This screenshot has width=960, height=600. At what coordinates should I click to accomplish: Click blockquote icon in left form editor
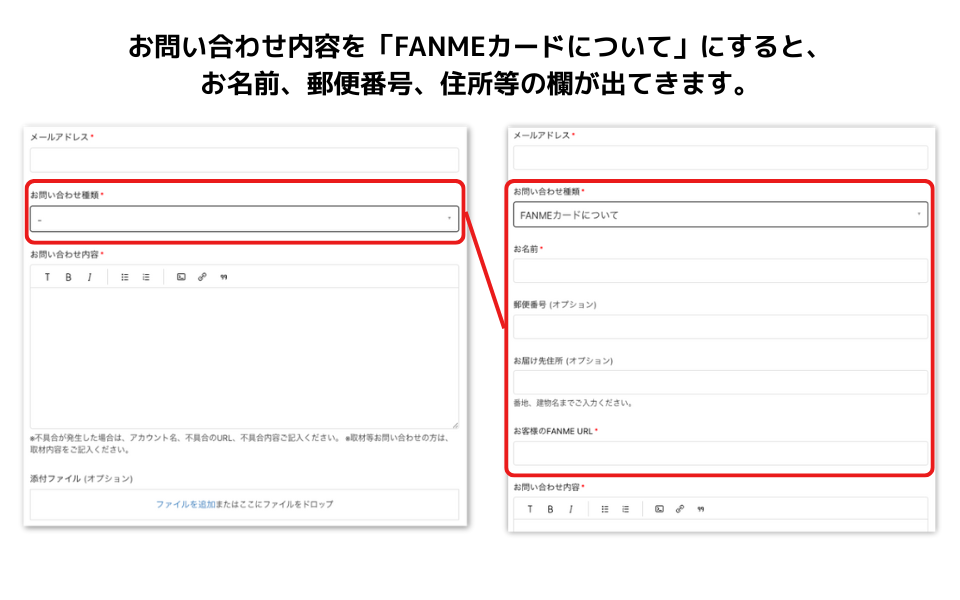pos(223,277)
